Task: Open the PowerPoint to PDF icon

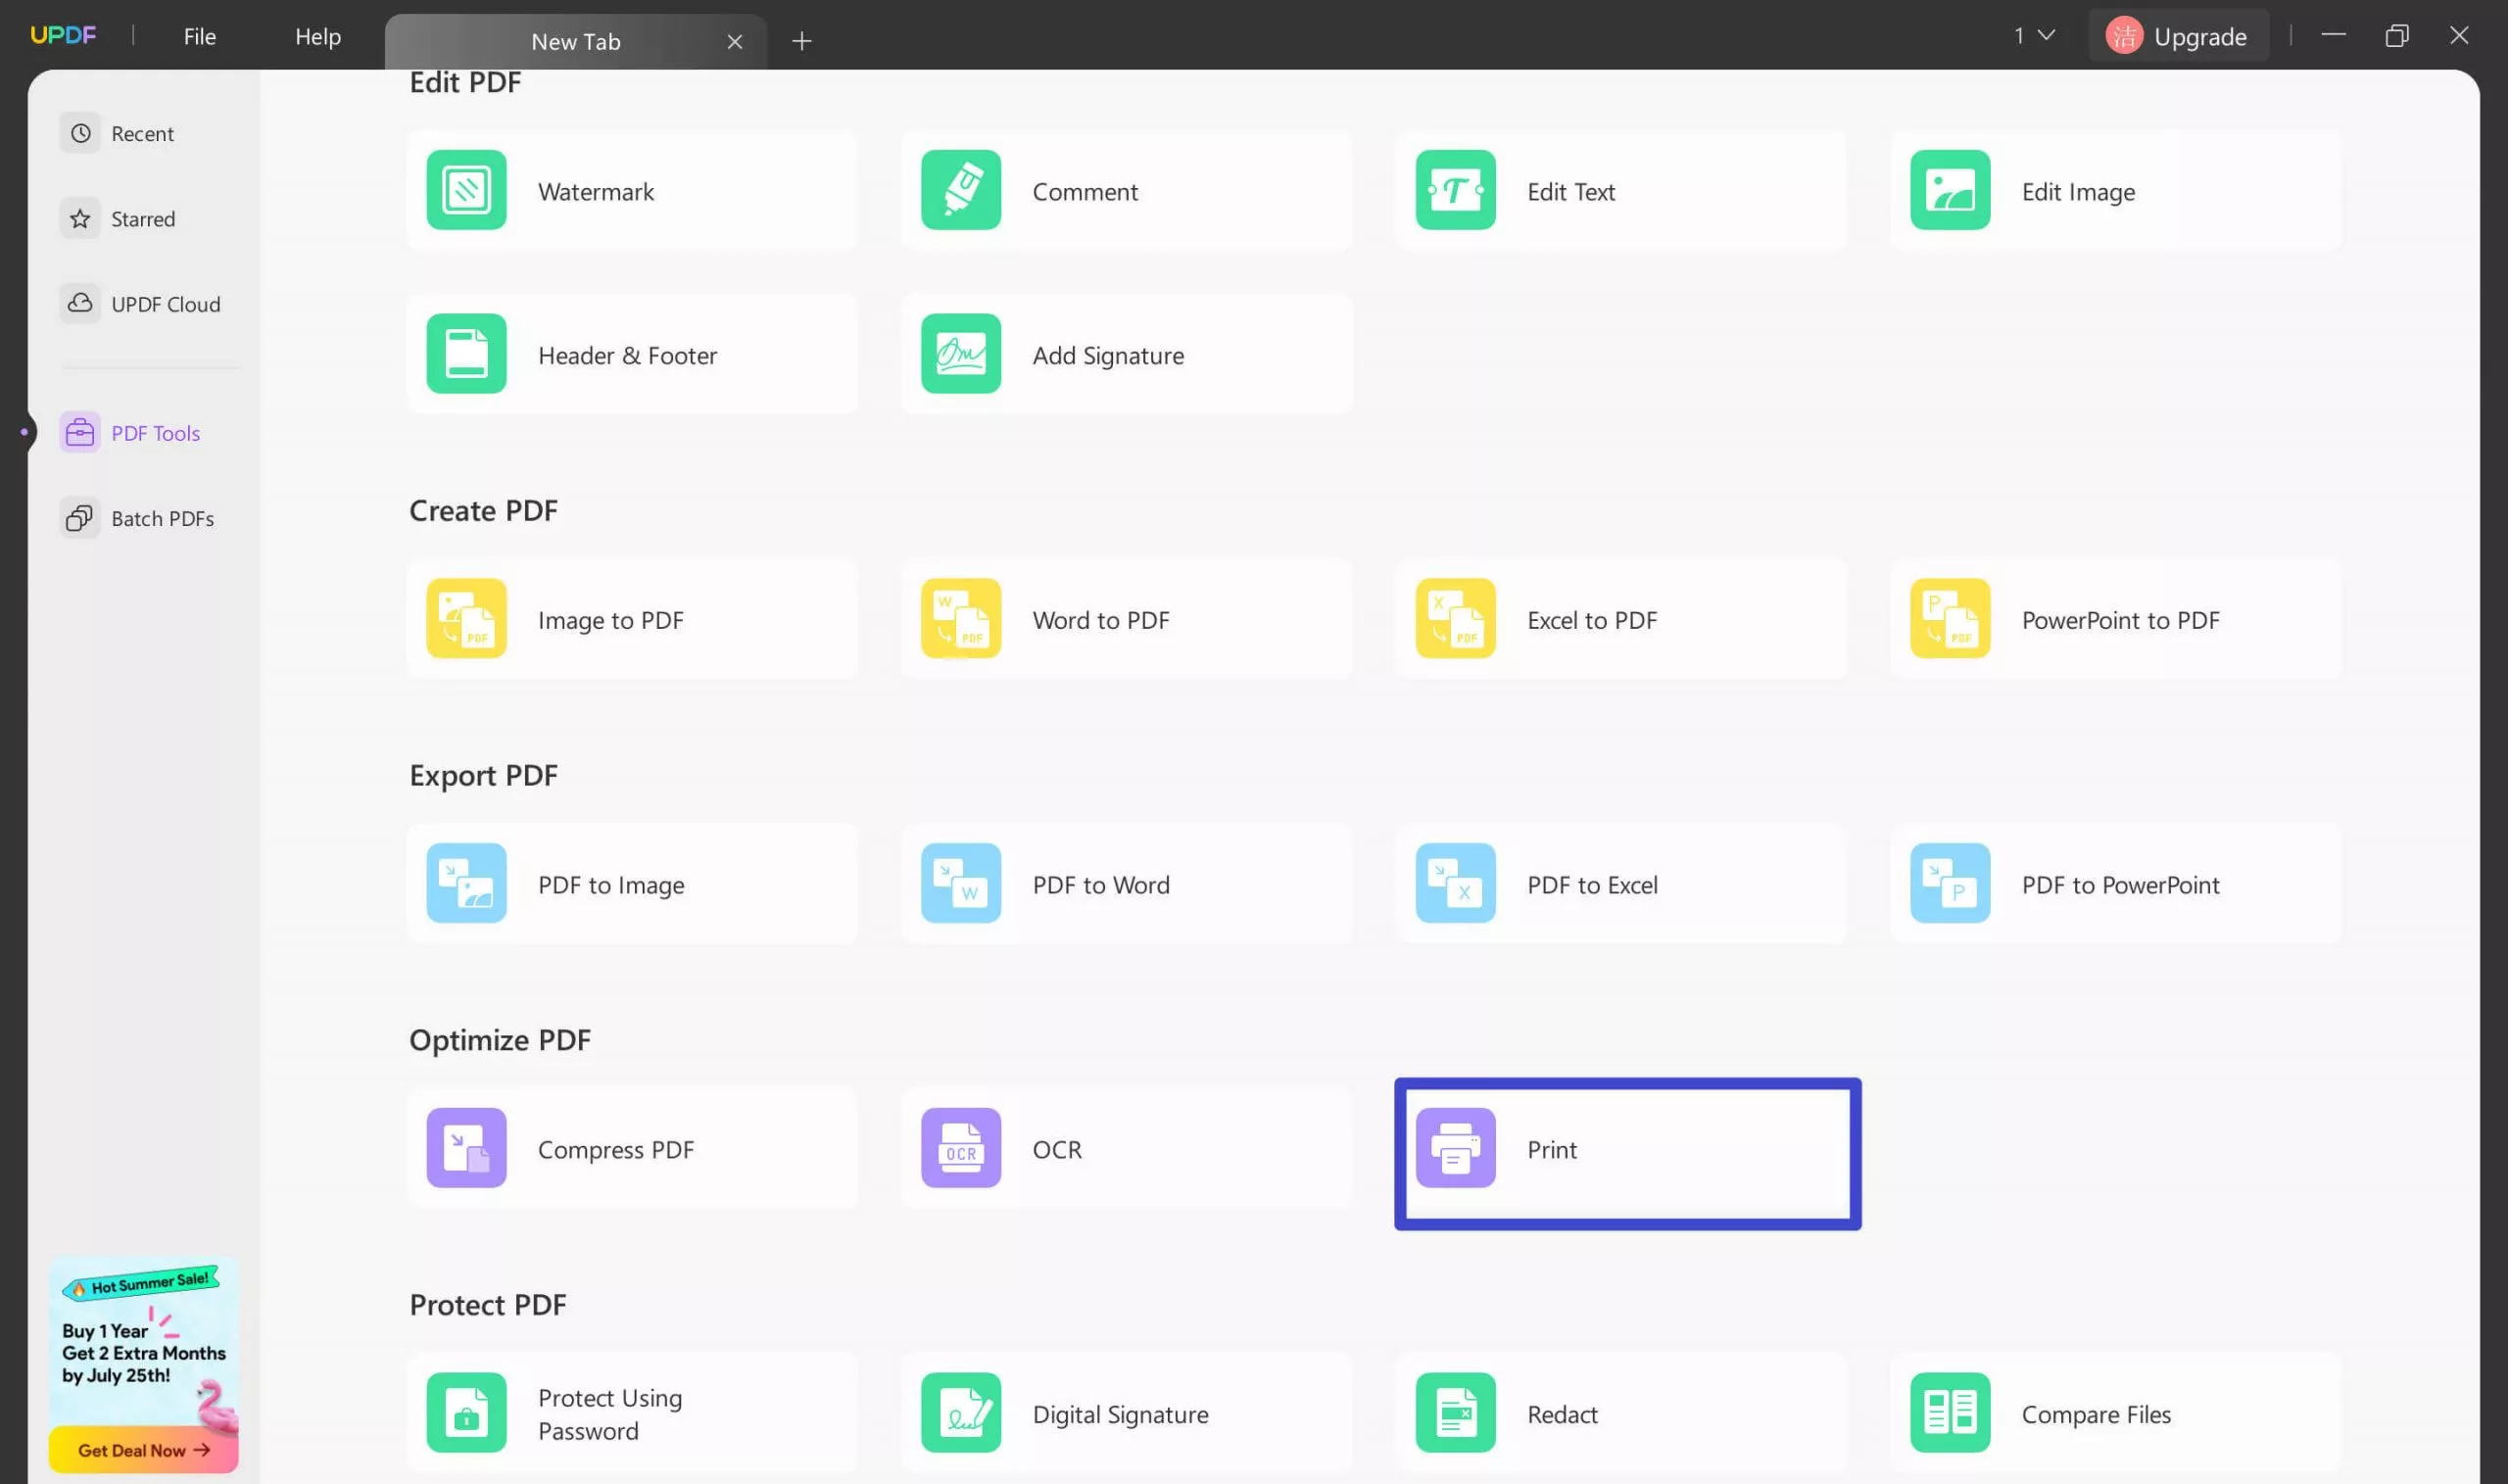Action: point(1950,618)
